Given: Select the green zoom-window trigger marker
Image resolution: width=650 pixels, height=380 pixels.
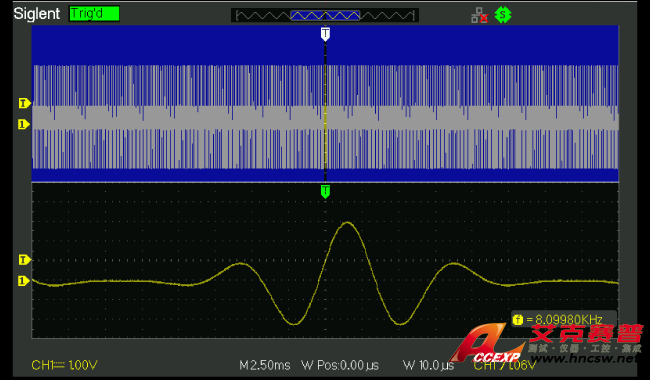Looking at the screenshot, I should coord(325,191).
